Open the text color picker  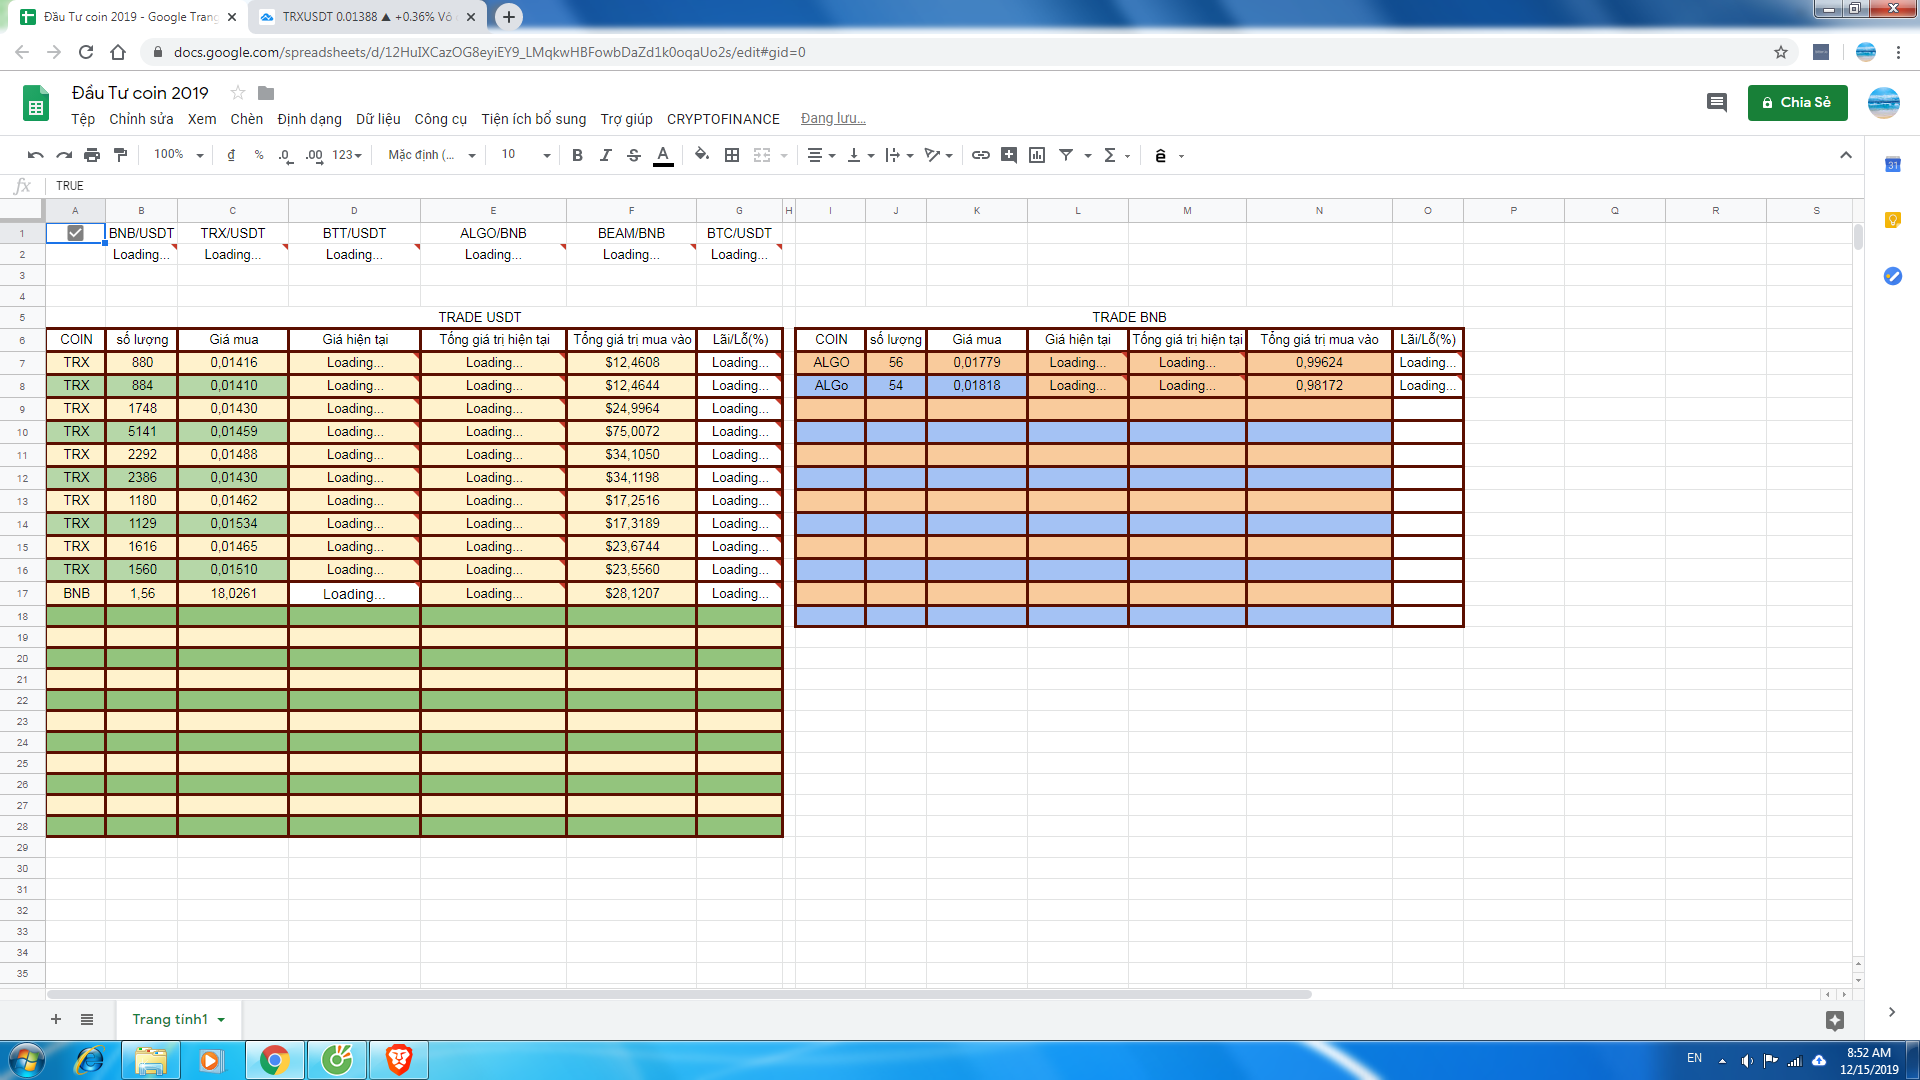coord(663,155)
